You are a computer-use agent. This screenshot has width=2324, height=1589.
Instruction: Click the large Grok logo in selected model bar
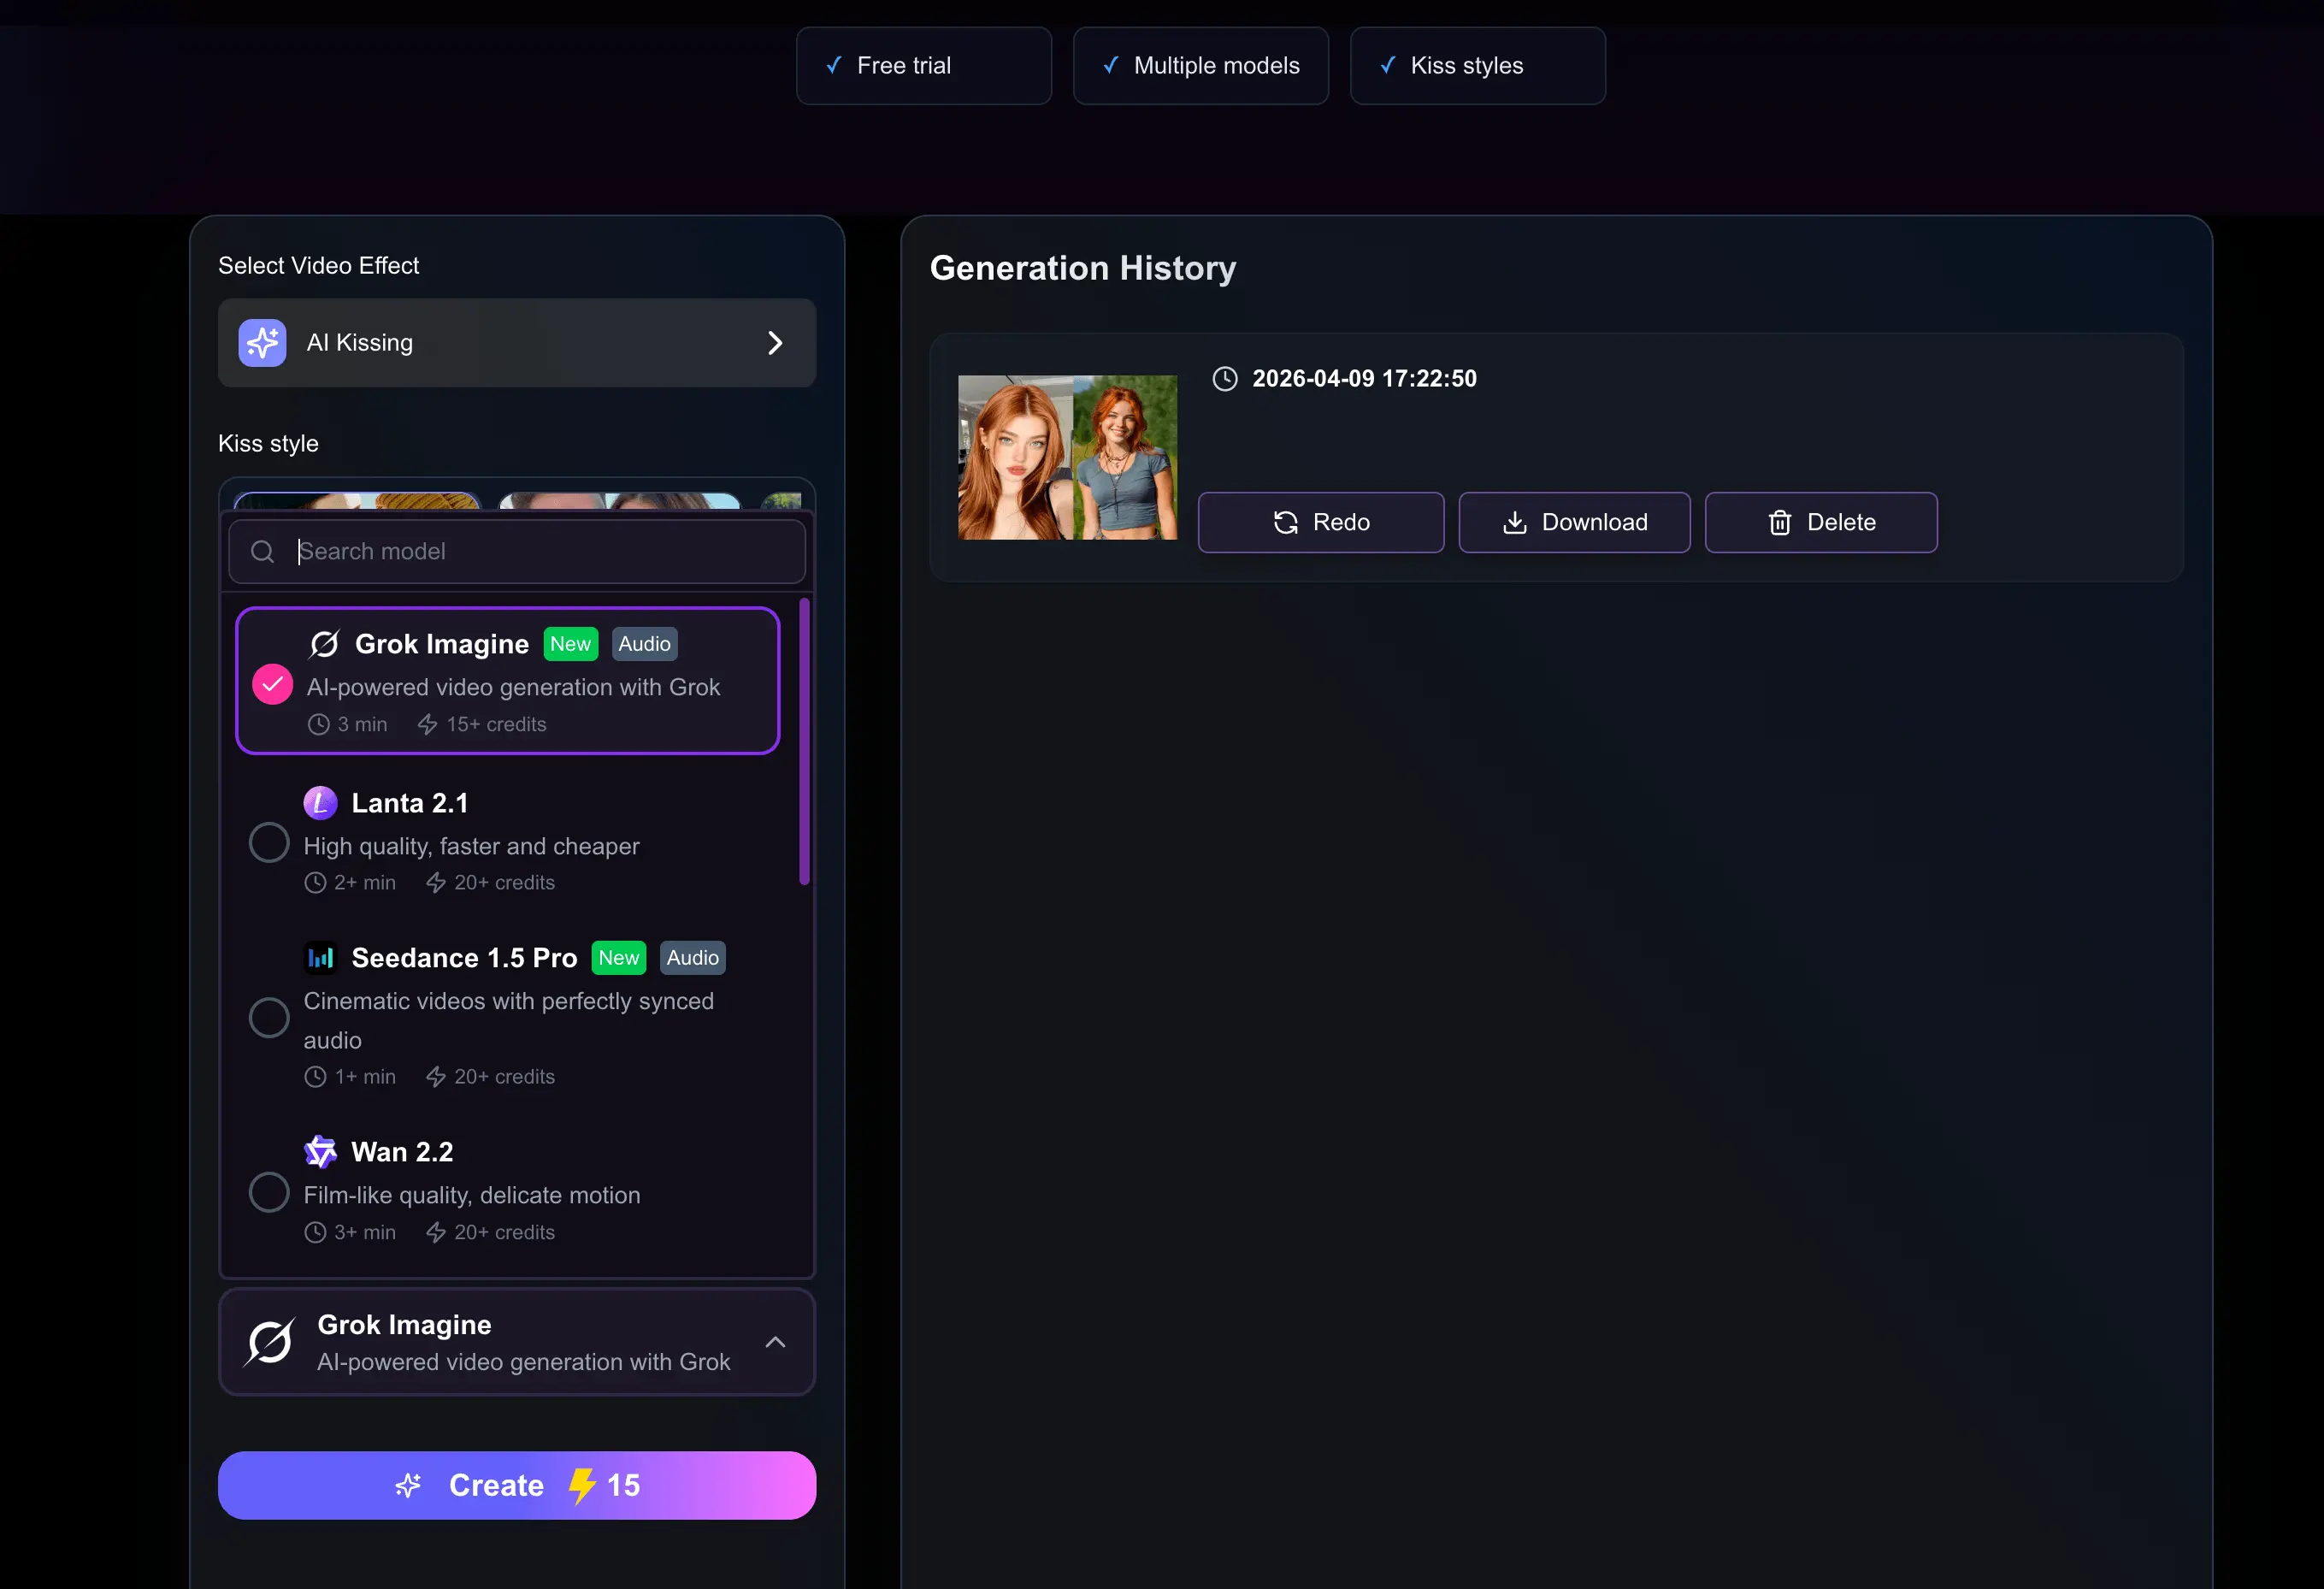(x=270, y=1342)
